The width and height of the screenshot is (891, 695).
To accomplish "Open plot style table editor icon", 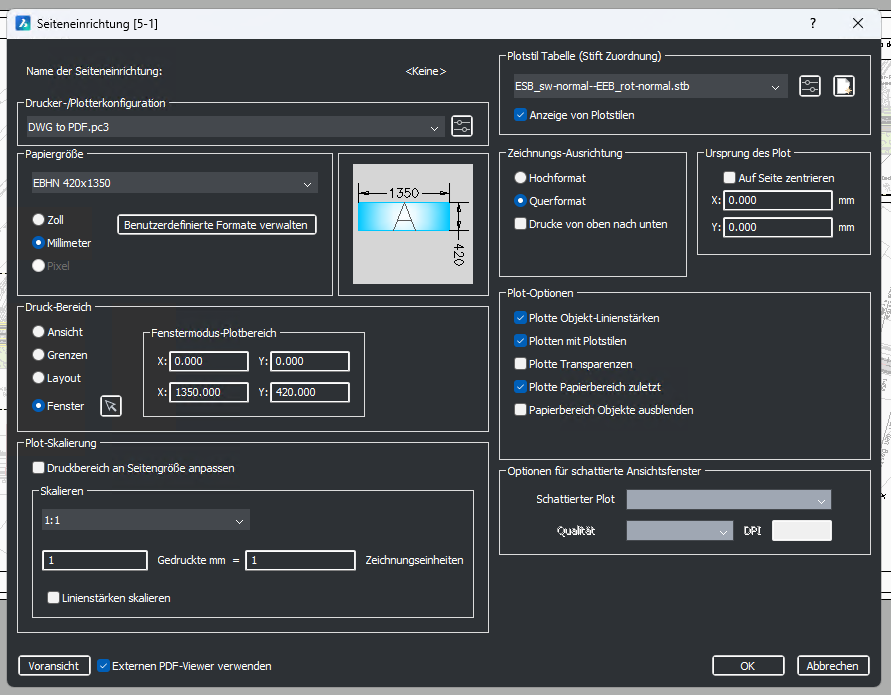I will (810, 86).
